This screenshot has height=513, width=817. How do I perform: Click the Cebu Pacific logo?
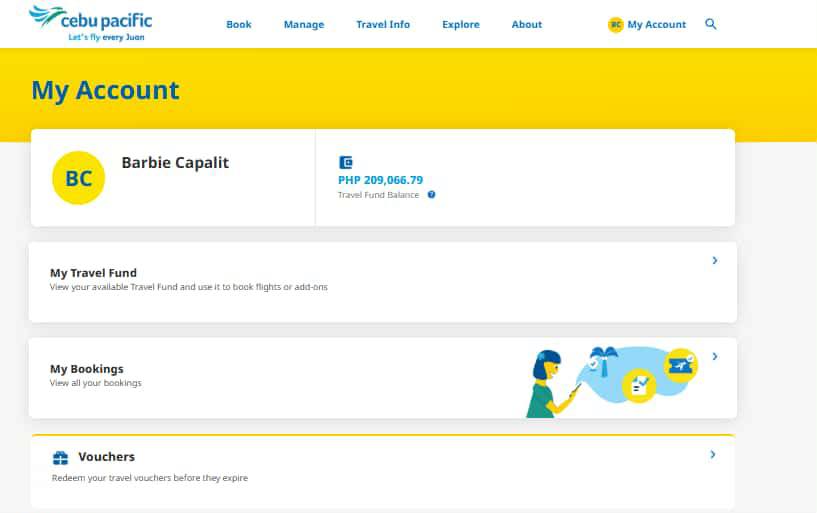[x=91, y=23]
